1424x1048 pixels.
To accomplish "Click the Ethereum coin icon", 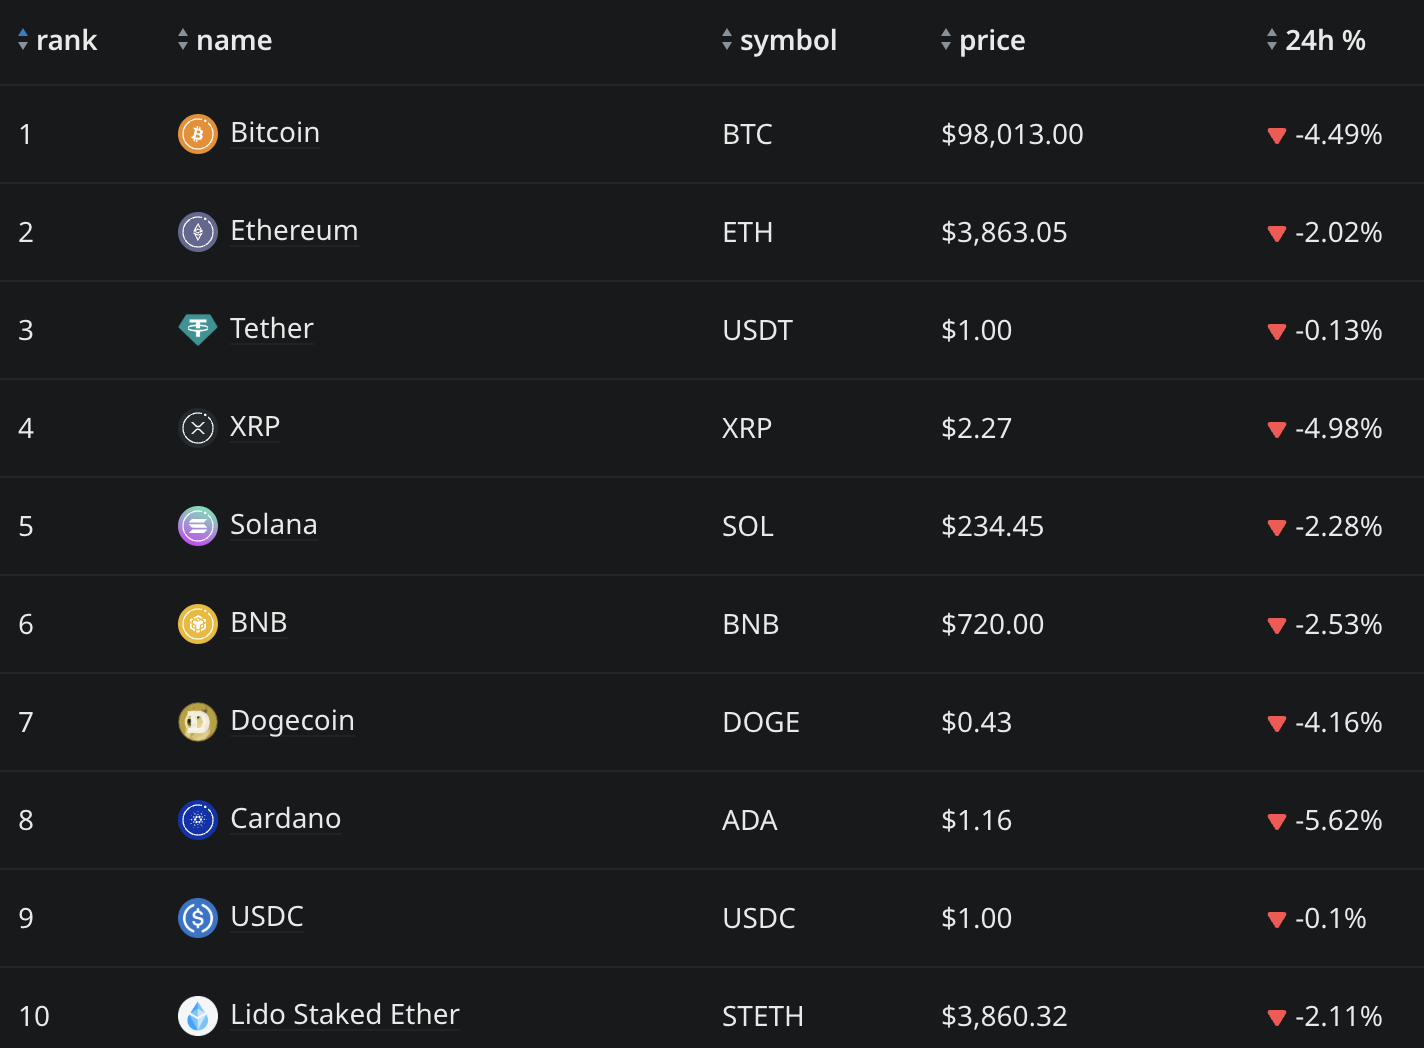I will pyautogui.click(x=197, y=231).
